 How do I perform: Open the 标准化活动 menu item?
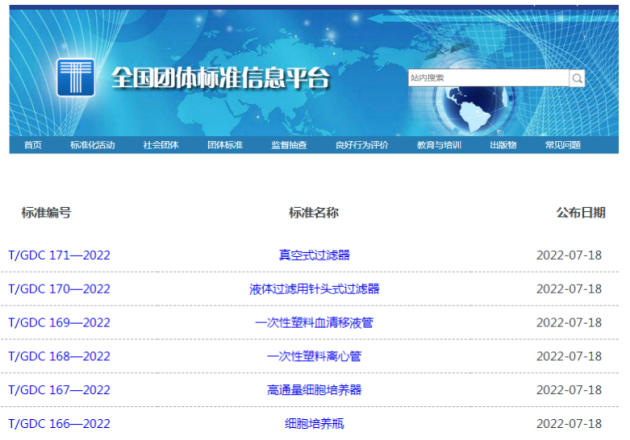click(x=92, y=145)
